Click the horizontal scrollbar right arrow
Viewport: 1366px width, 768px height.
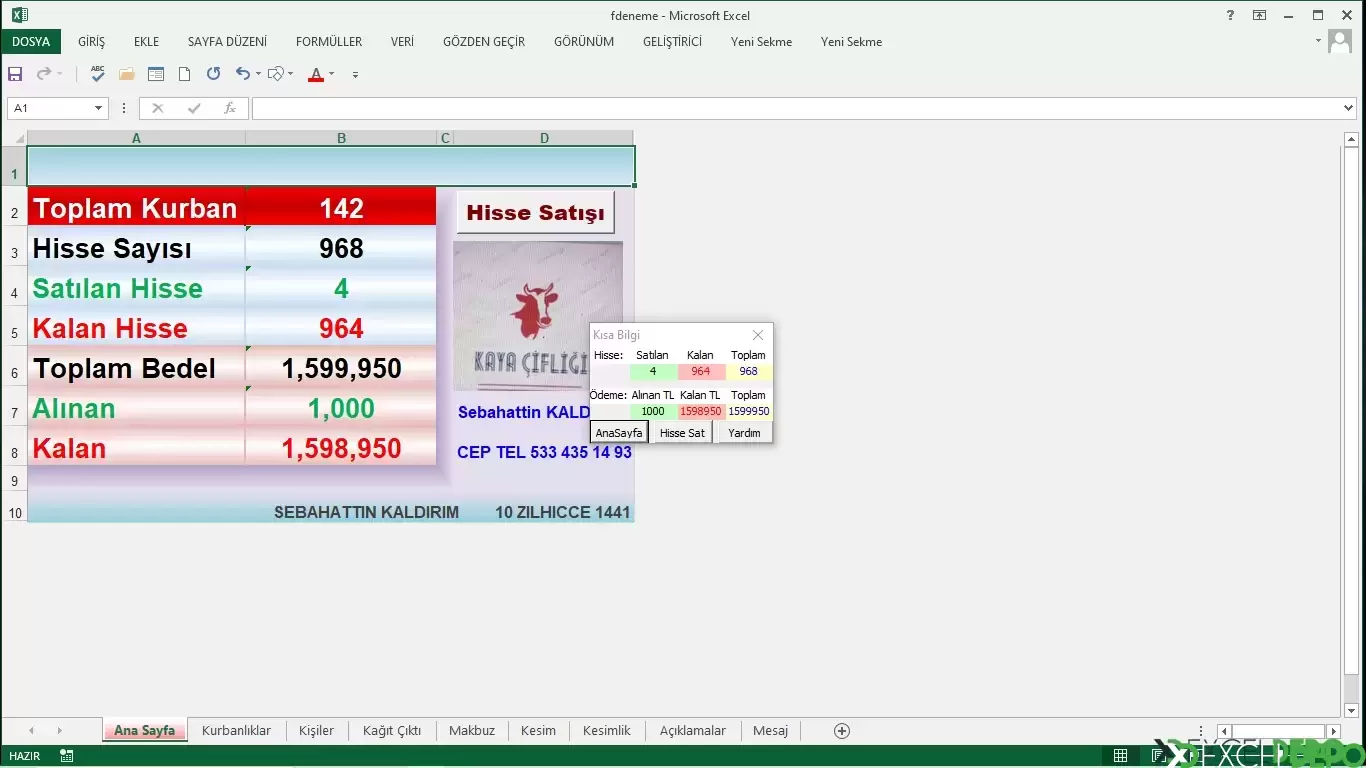(1333, 731)
